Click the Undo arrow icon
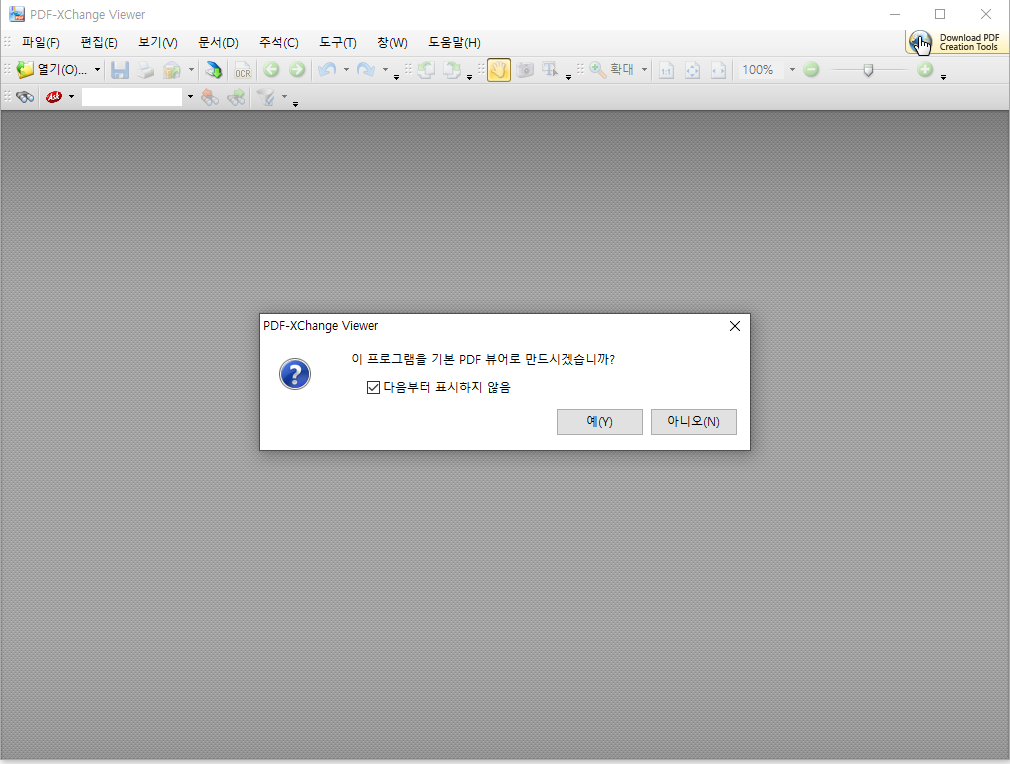The image size is (1010, 764). coord(327,70)
